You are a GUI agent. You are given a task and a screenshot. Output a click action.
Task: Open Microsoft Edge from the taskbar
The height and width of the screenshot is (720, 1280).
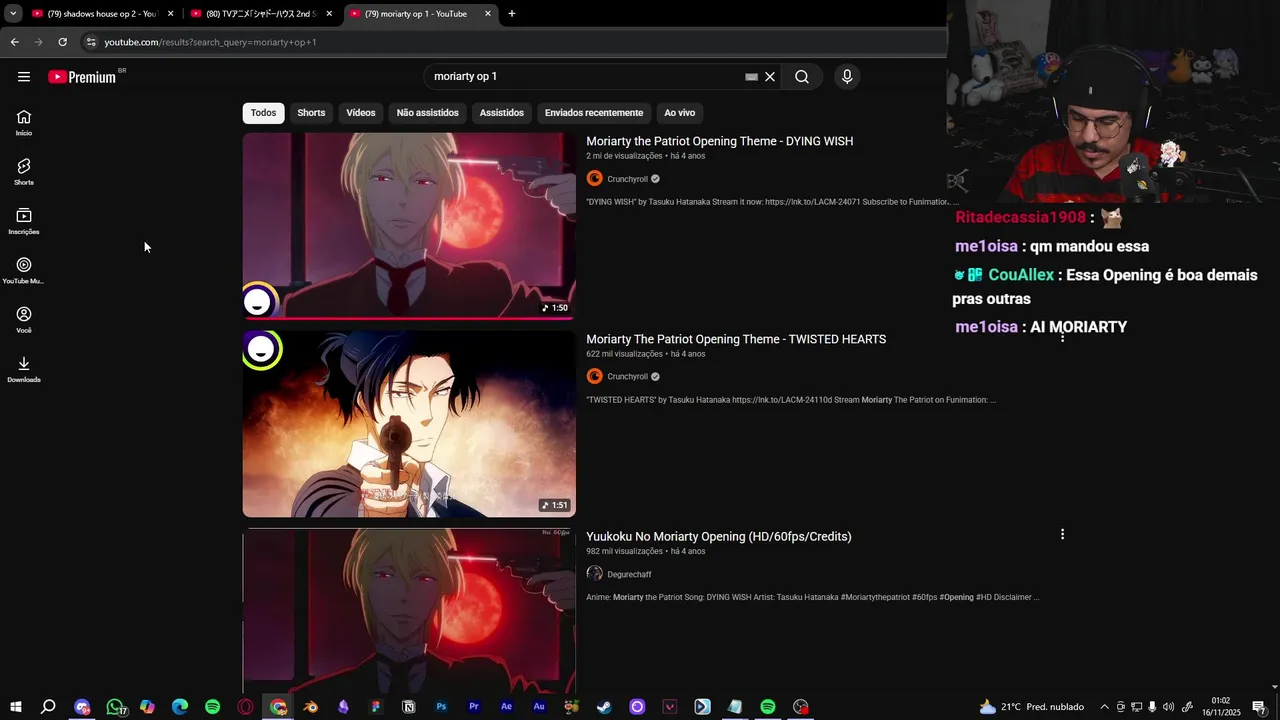tap(180, 707)
